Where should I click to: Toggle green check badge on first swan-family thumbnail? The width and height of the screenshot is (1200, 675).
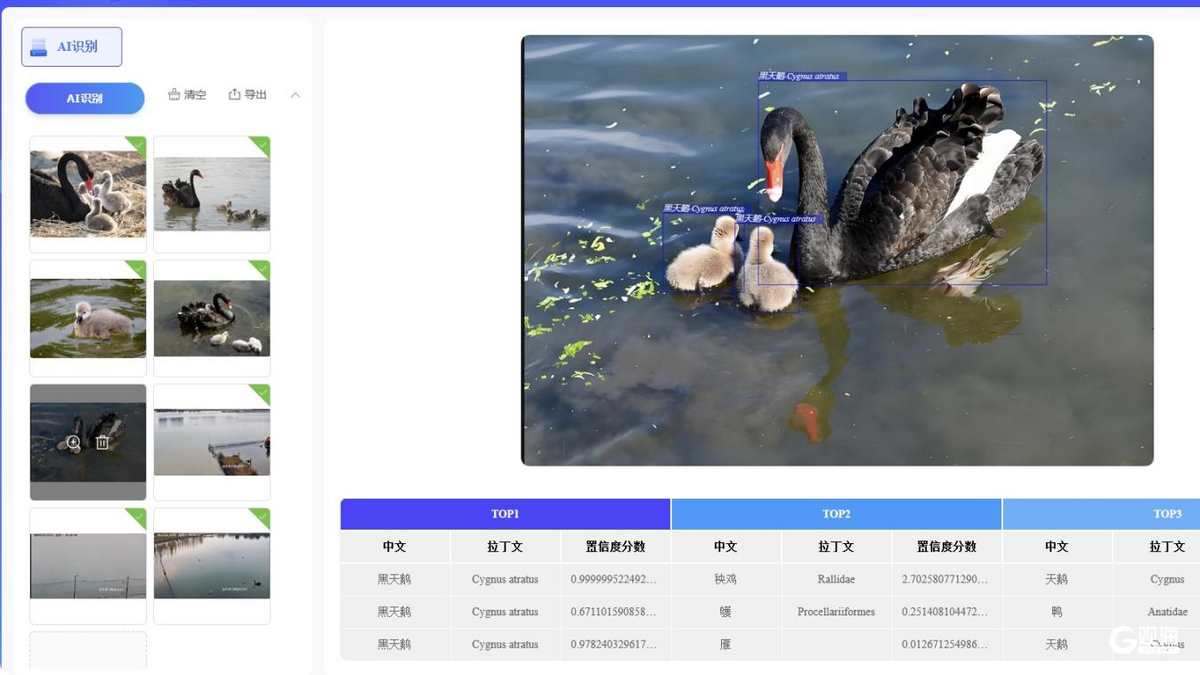(139, 146)
